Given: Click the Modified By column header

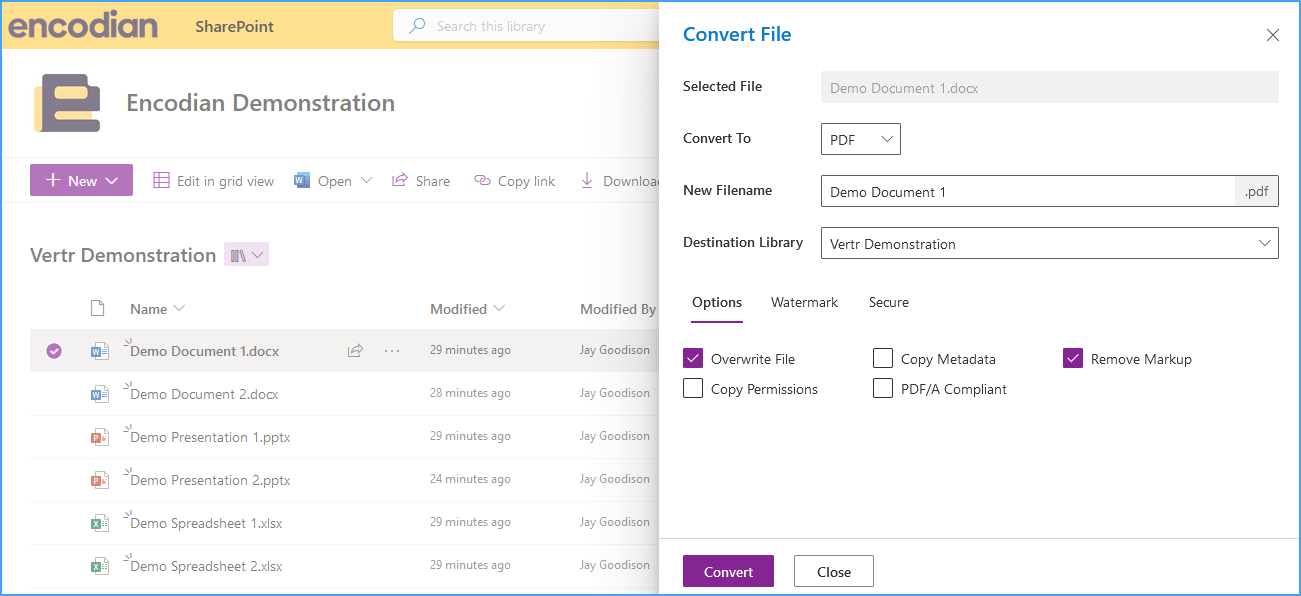Looking at the screenshot, I should coord(618,308).
